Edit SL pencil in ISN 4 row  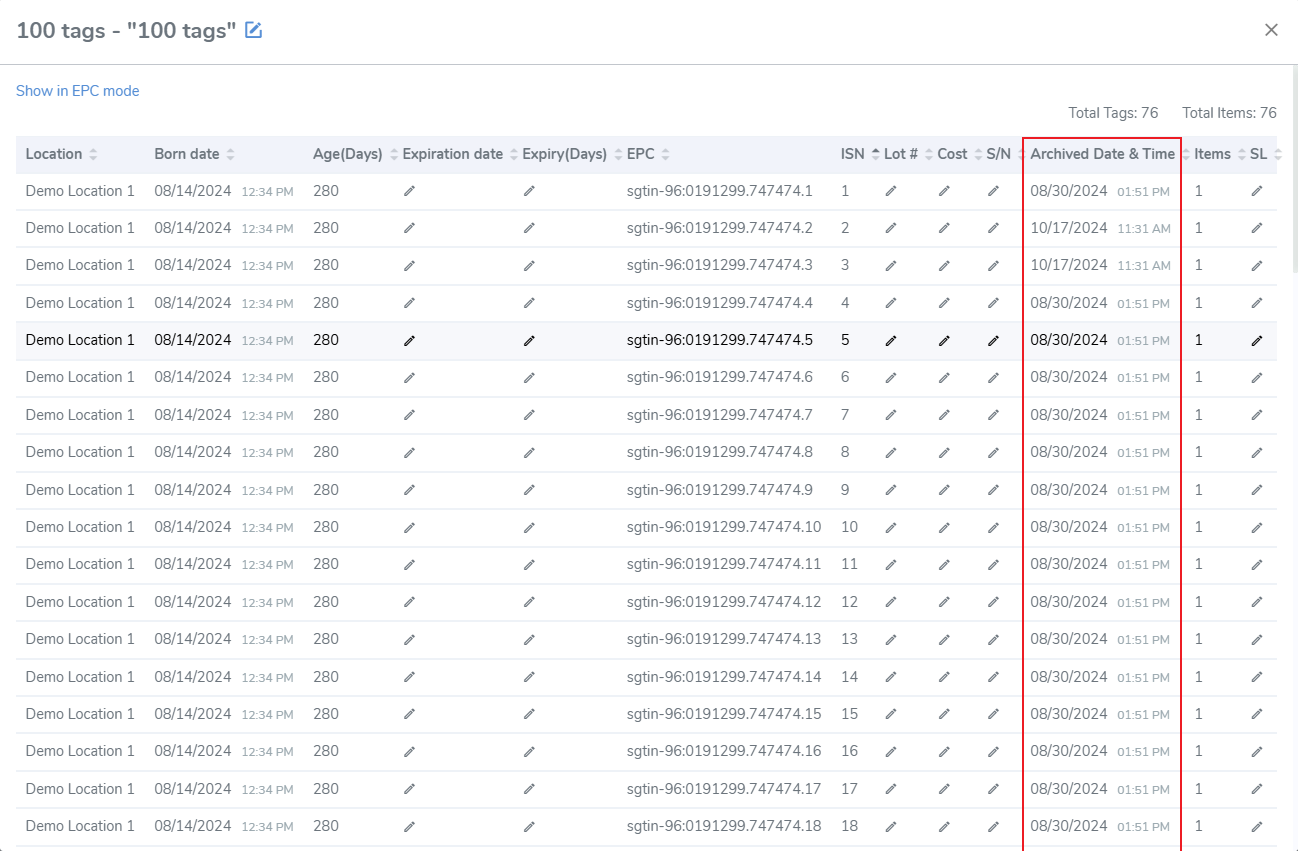pos(1257,303)
